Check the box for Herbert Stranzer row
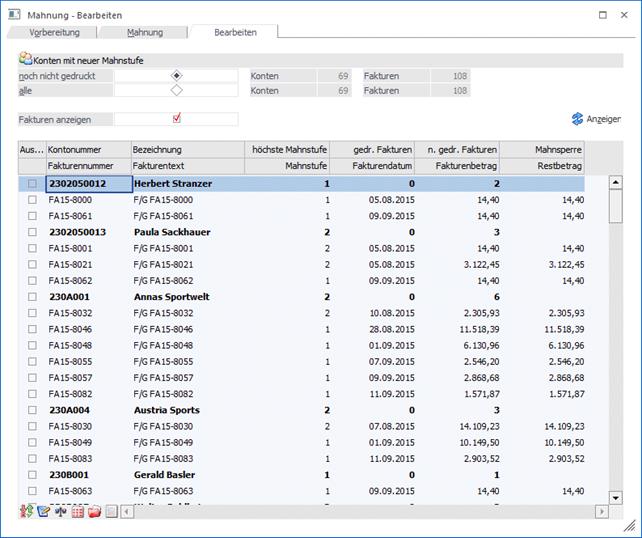This screenshot has width=642, height=538. click(32, 184)
